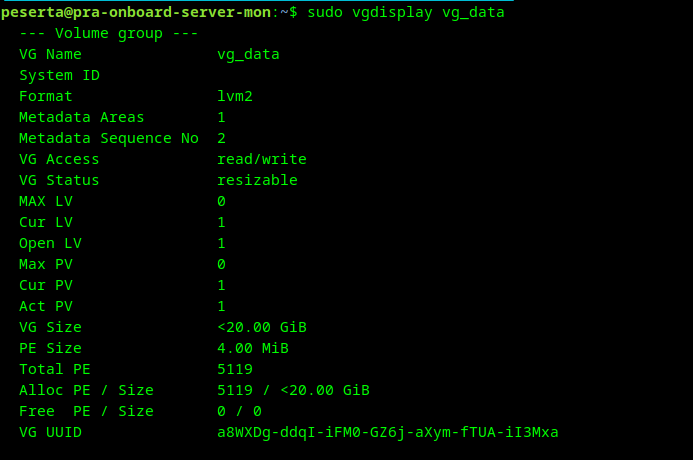This screenshot has height=460, width=693.
Task: Click the System ID label
Action: pos(59,76)
